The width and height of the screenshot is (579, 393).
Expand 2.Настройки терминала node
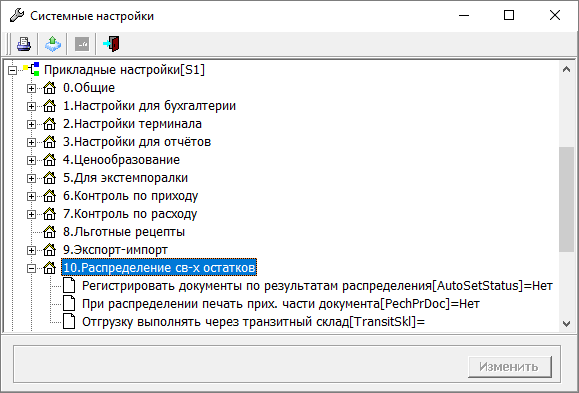tap(31, 124)
